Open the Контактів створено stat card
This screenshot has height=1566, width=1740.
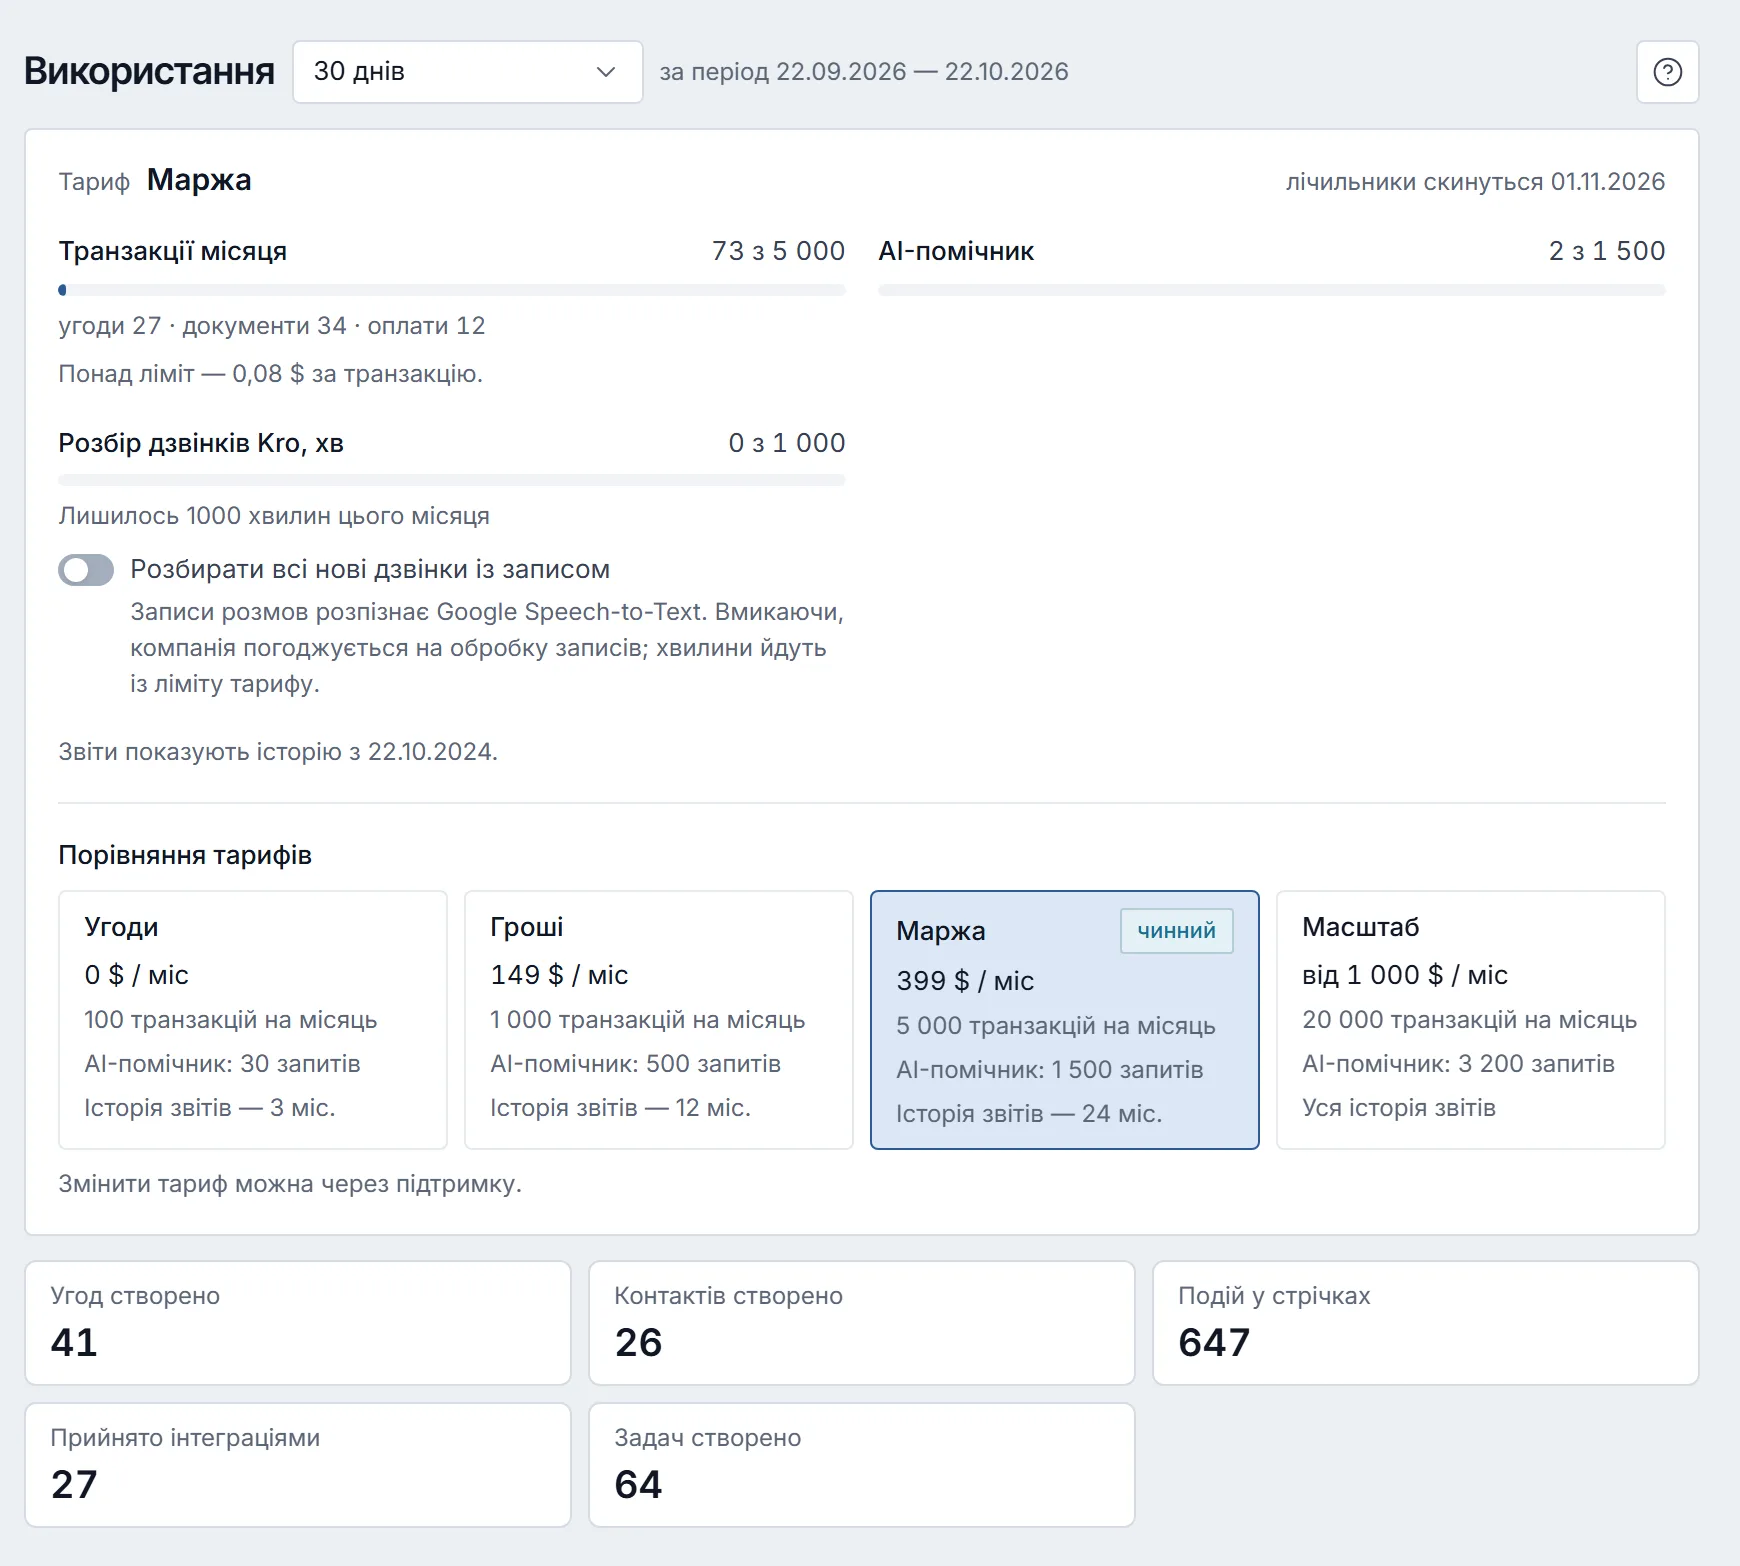862,1323
